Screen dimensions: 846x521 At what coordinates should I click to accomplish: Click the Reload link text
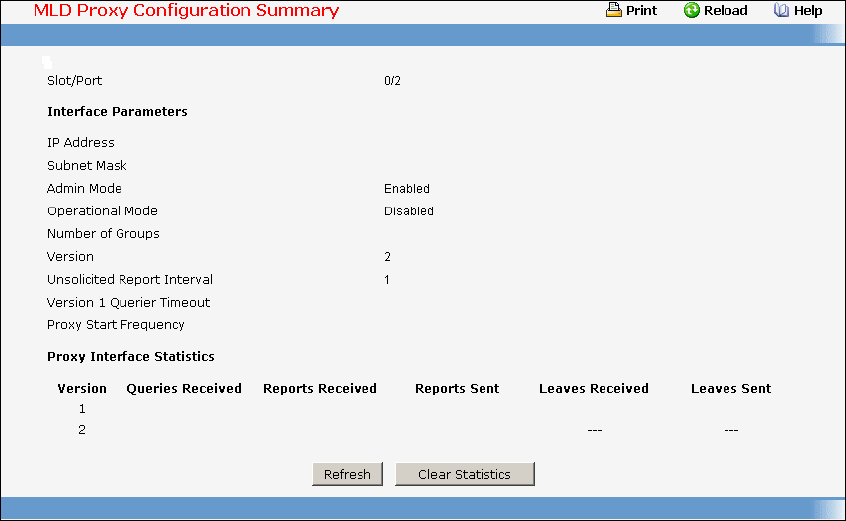click(x=725, y=10)
